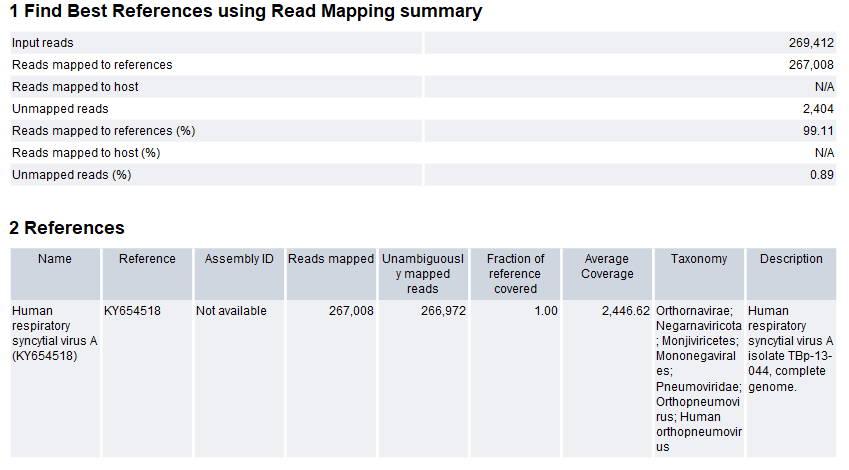Click the Input reads summary row label

click(x=42, y=43)
